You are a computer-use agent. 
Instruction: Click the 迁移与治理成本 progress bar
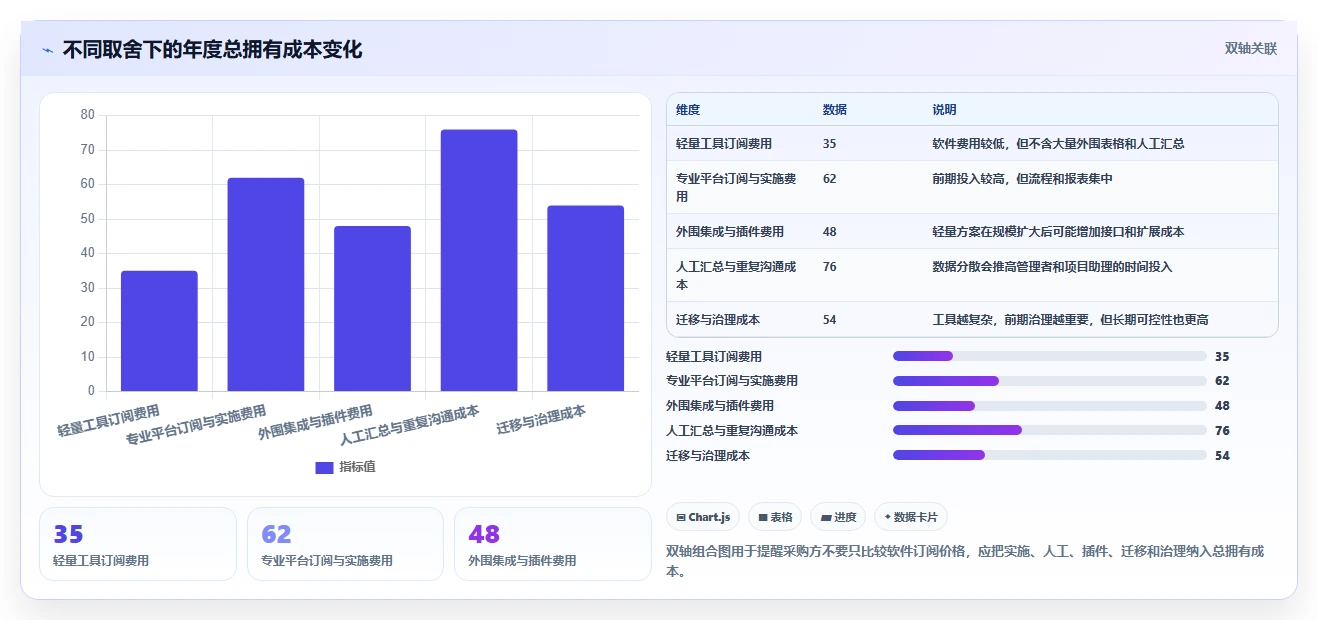pyautogui.click(x=1050, y=455)
